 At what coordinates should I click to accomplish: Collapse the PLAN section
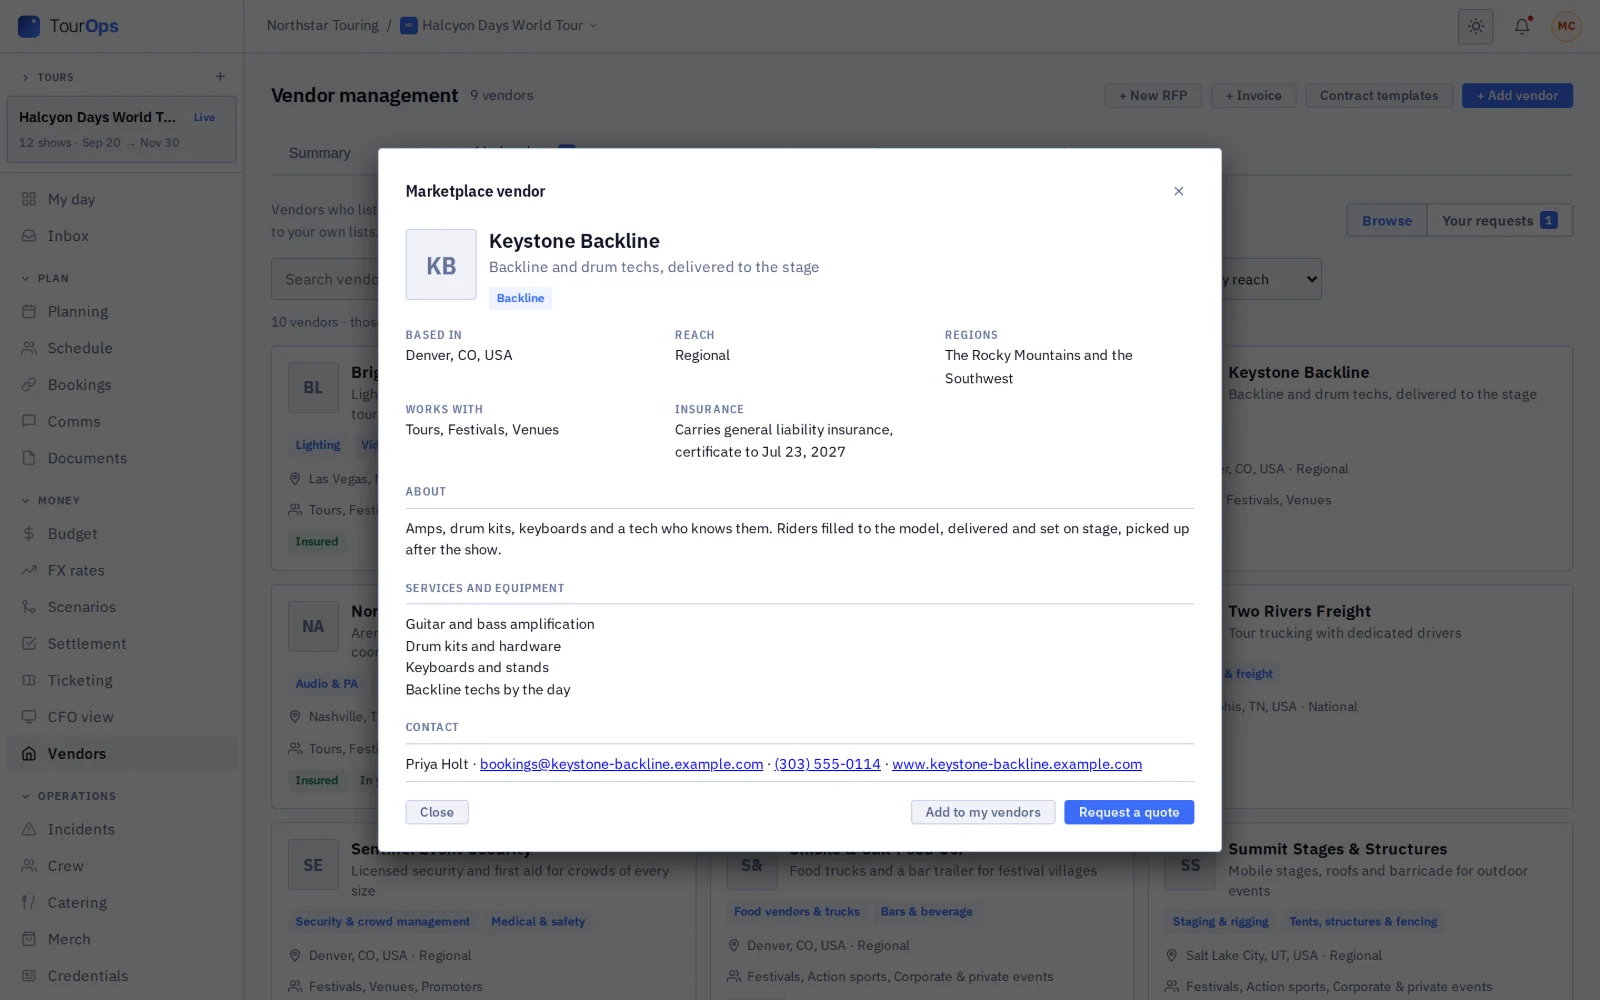point(46,278)
